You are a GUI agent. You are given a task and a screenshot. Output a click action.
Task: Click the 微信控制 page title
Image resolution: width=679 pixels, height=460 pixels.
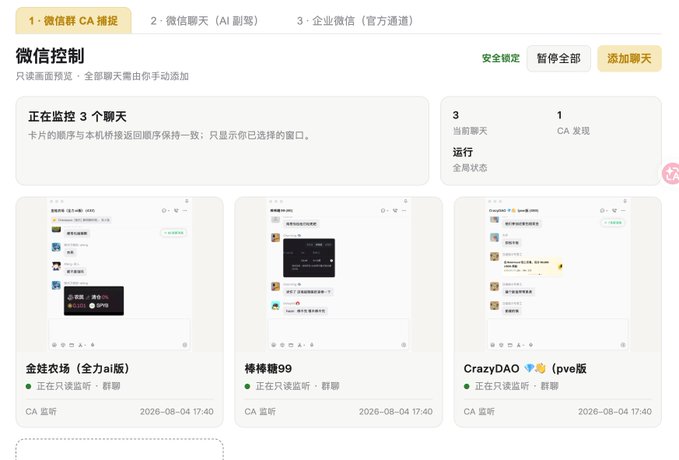50,56
